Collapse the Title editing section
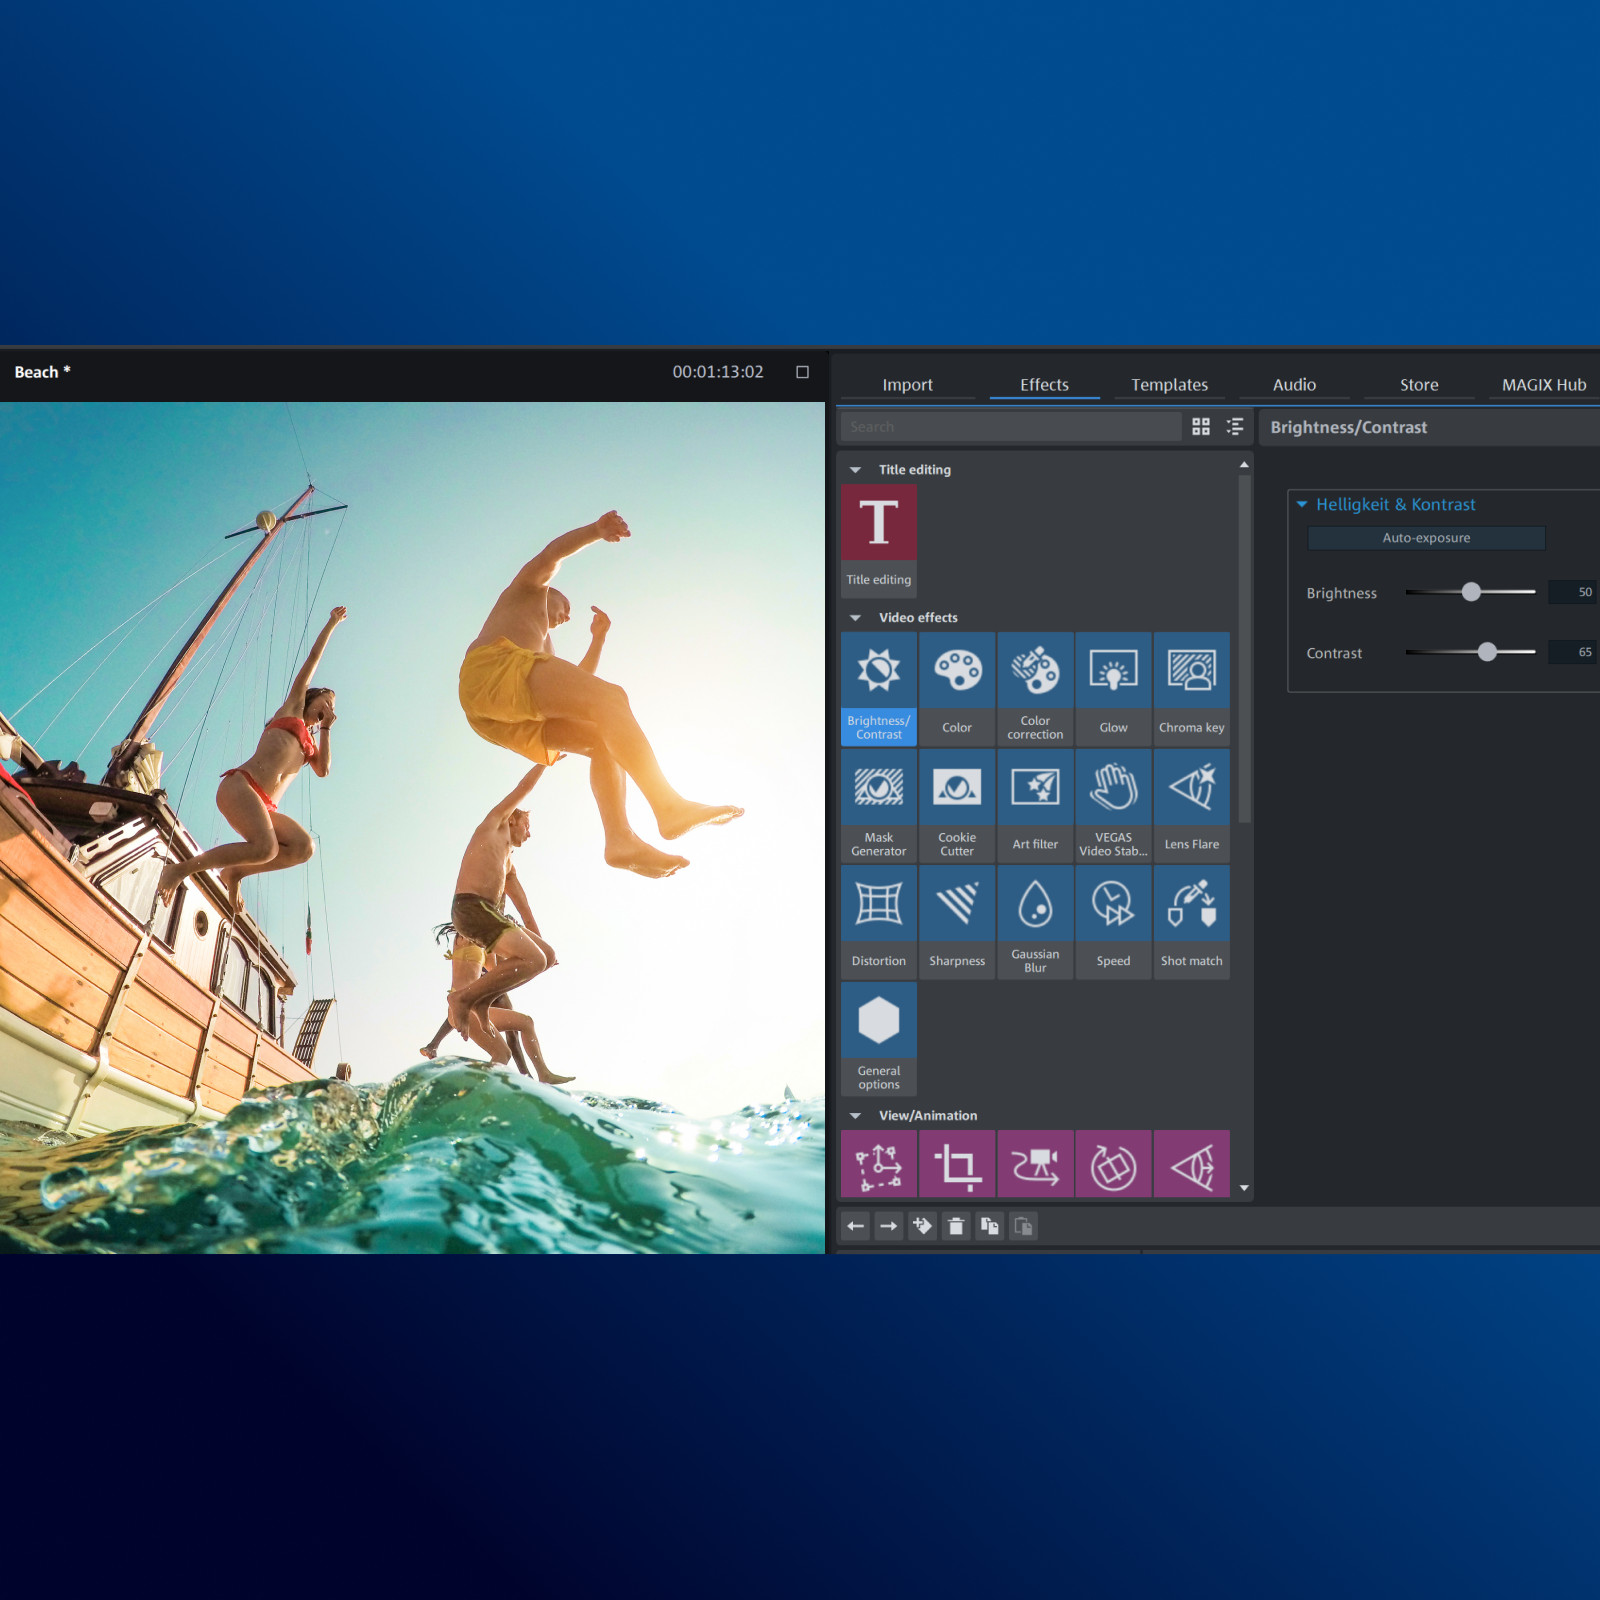 855,470
